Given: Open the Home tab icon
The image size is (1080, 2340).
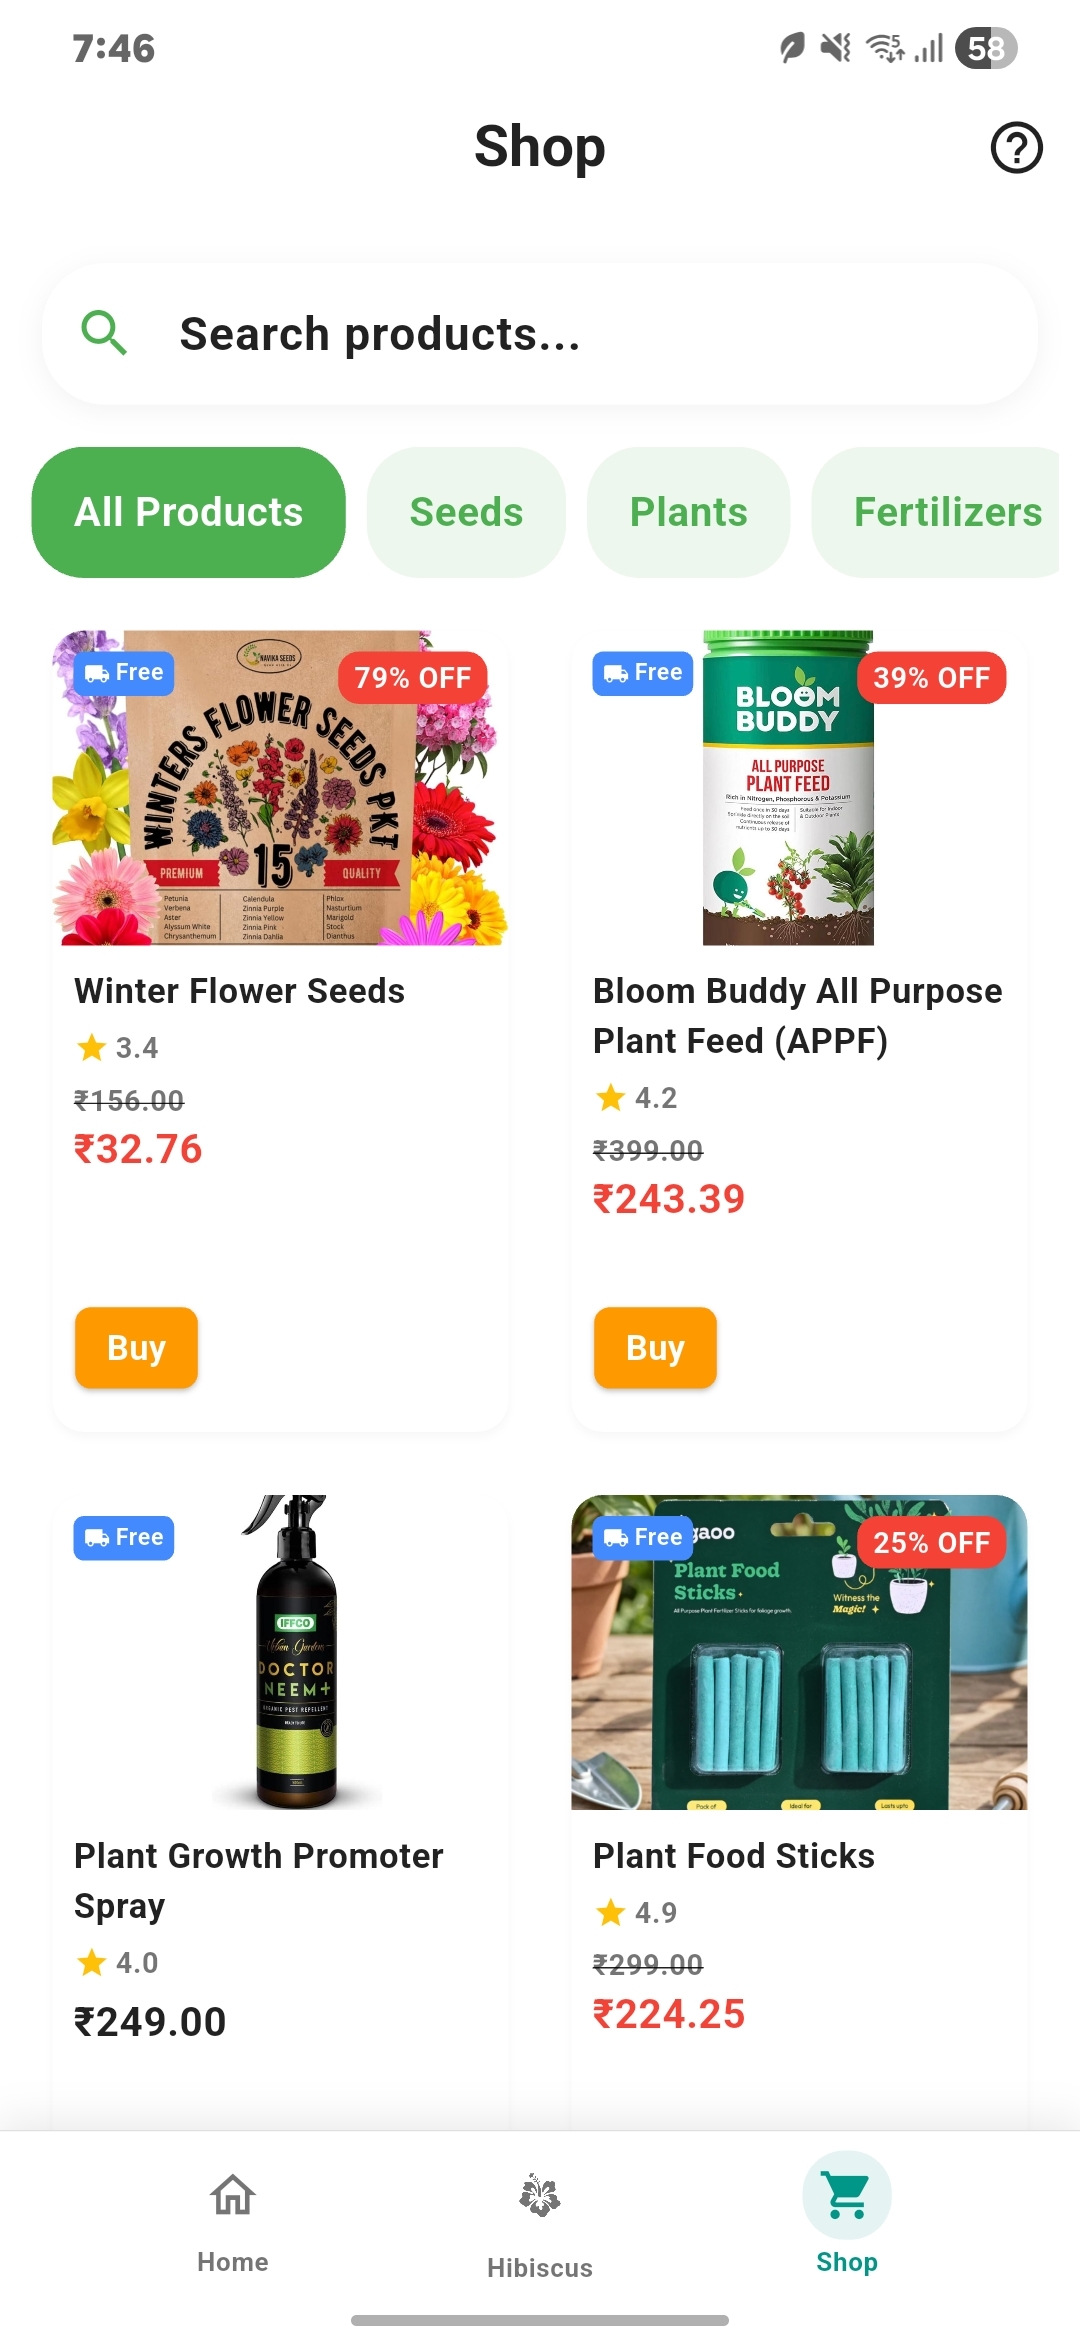Looking at the screenshot, I should tap(233, 2195).
